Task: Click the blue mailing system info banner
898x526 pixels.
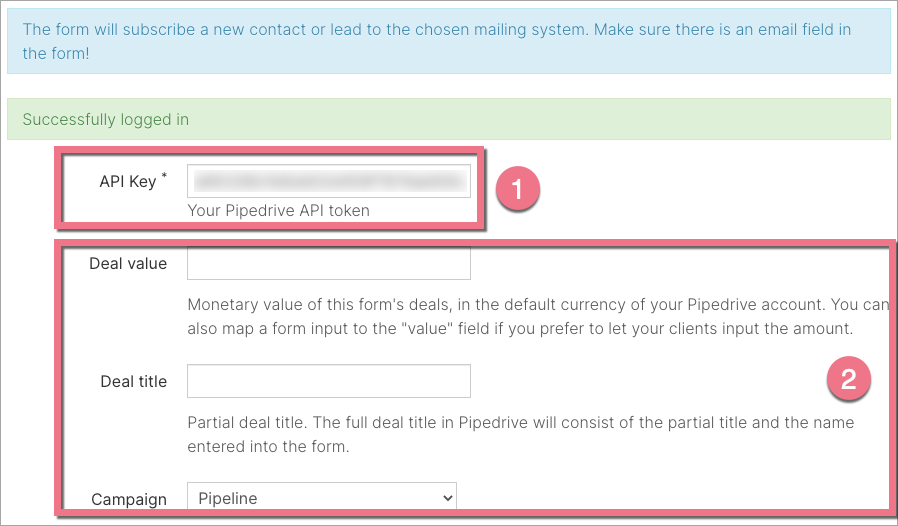Action: point(448,41)
